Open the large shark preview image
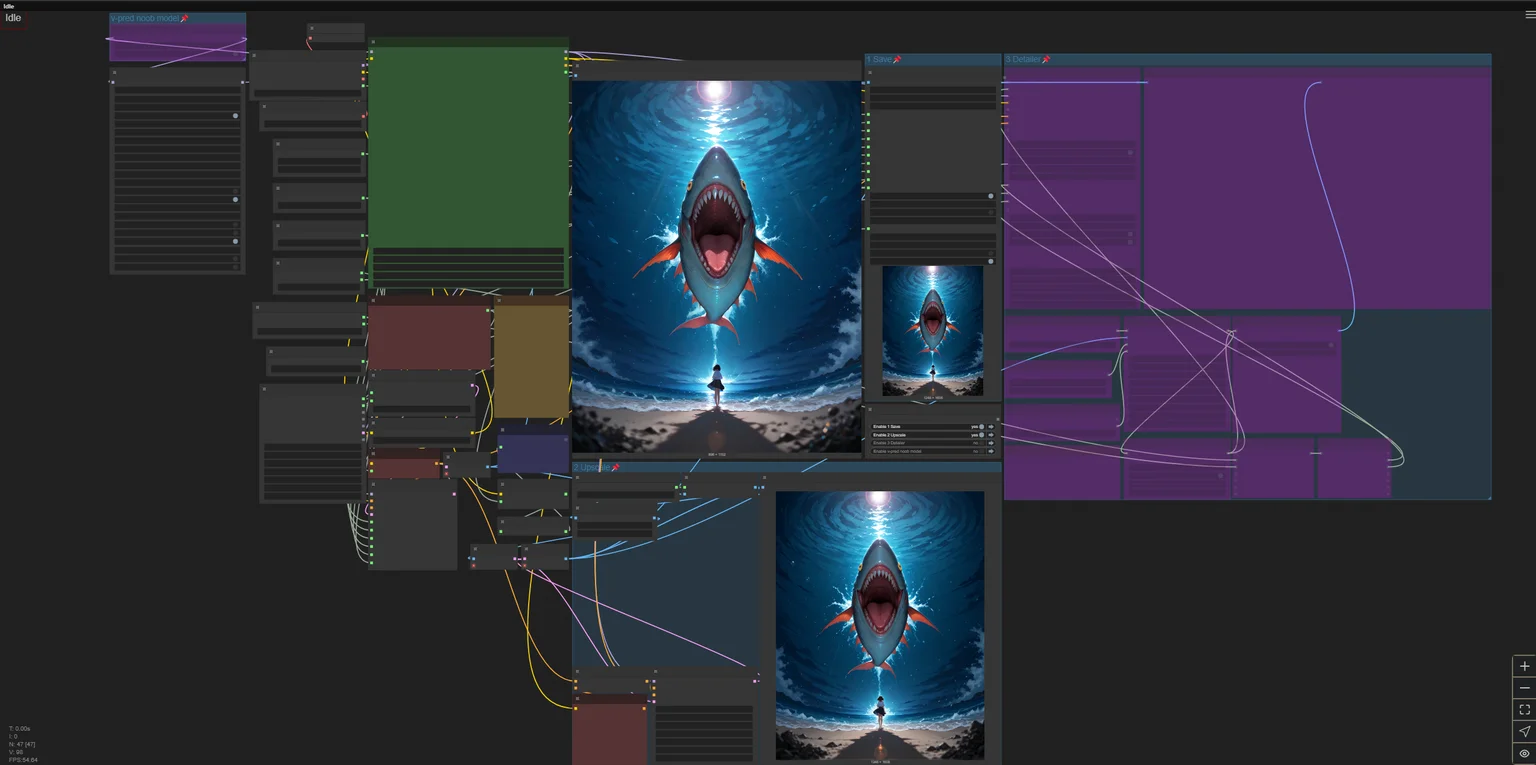The width and height of the screenshot is (1536, 765). click(717, 267)
